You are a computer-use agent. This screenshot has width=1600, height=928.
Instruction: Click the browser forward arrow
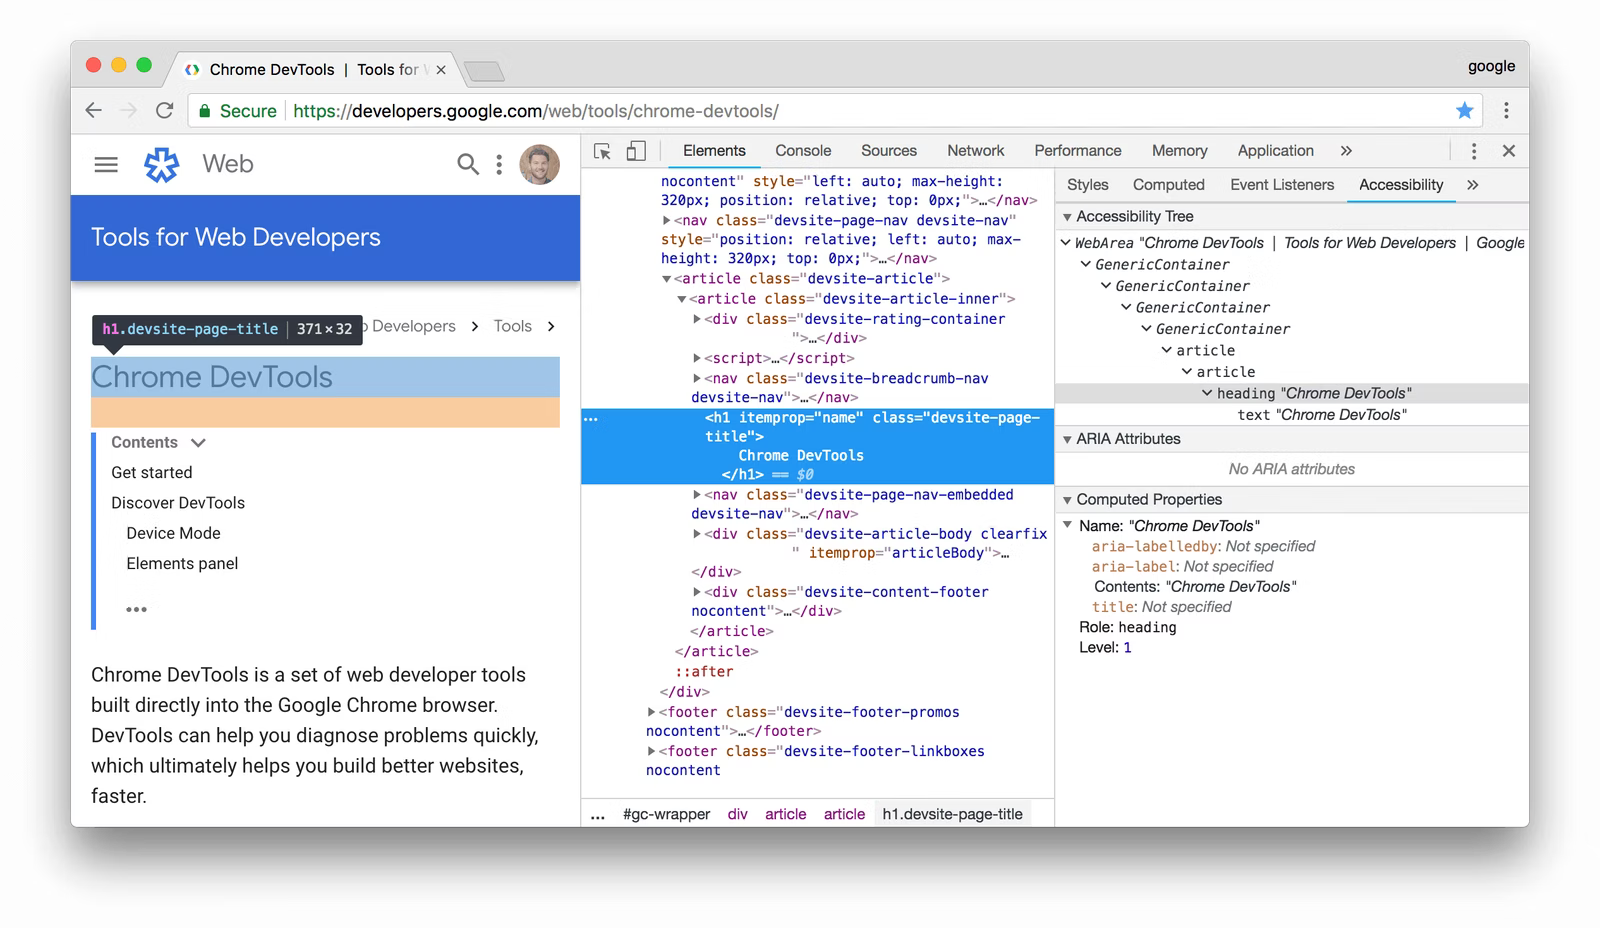point(128,110)
